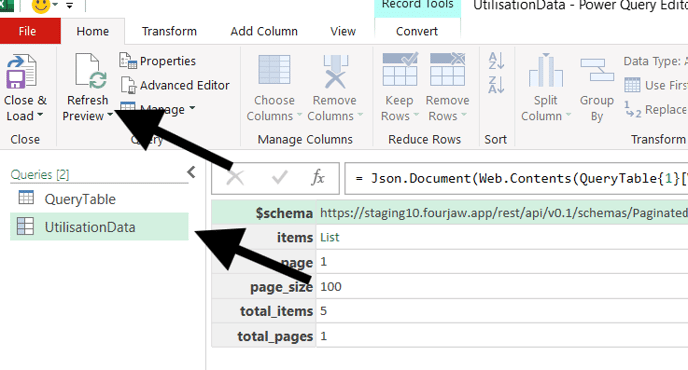Image resolution: width=688 pixels, height=370 pixels.
Task: Open the items List link
Action: (330, 237)
